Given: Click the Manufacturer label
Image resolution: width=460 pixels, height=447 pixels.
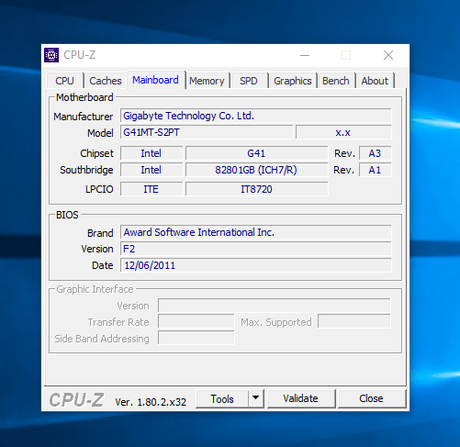Looking at the screenshot, I should (83, 116).
